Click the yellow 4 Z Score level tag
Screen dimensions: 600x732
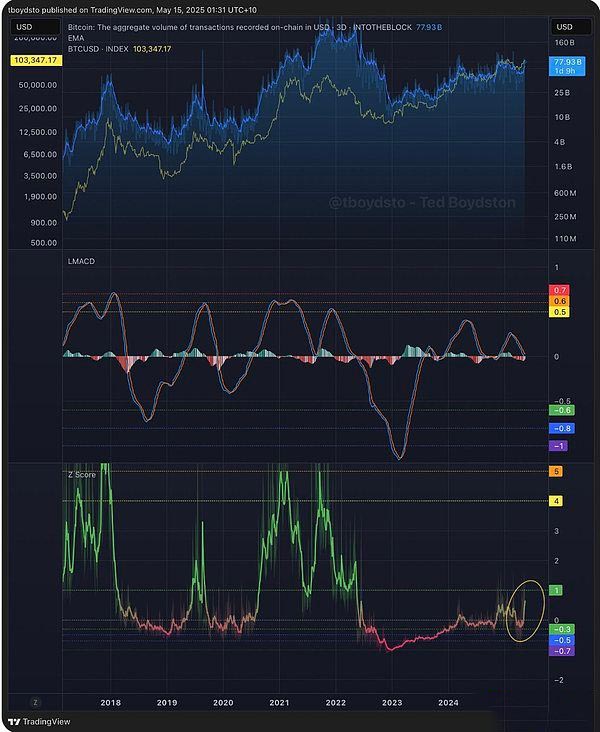(x=557, y=500)
